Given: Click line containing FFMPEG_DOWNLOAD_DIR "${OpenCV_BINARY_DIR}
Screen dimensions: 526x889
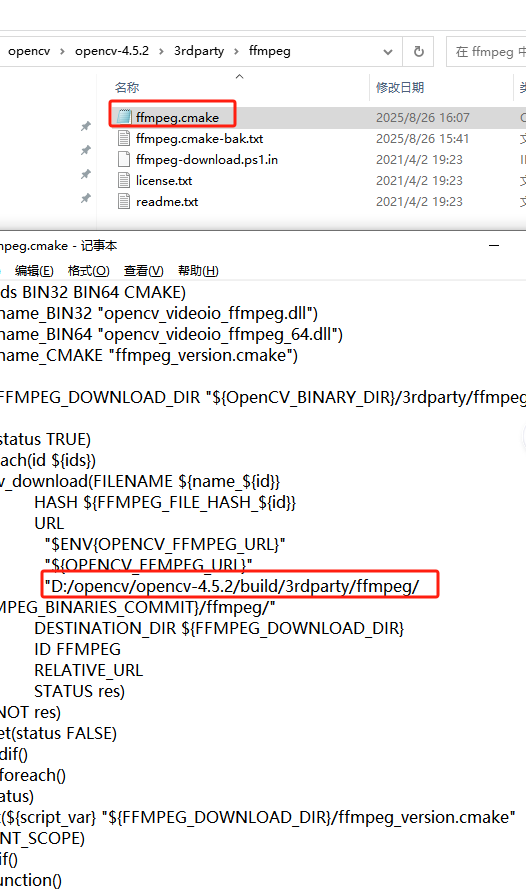Looking at the screenshot, I should click(263, 397).
